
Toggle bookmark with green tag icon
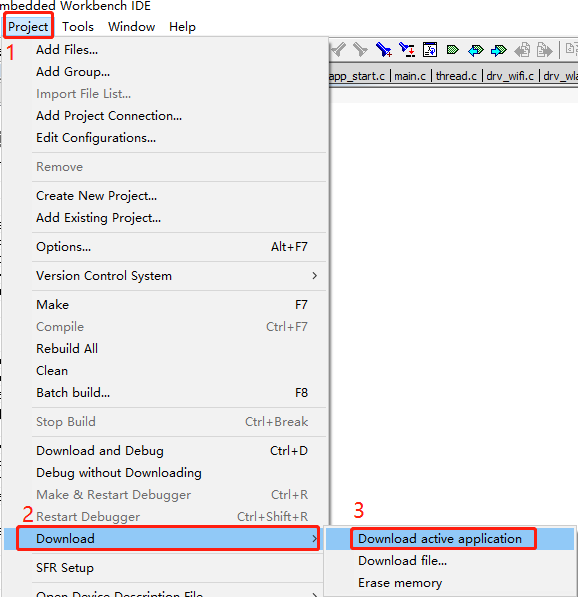[x=453, y=50]
